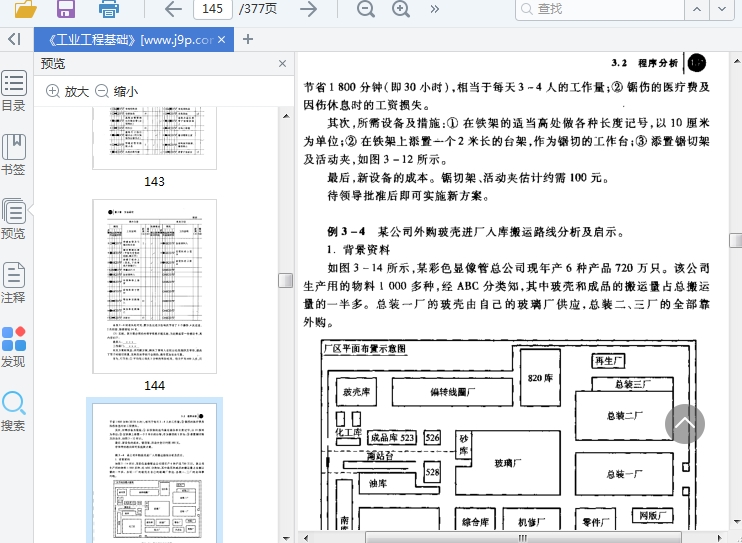Click the 总装一厂 box in the diagram
This screenshot has height=543, width=742.
coord(624,474)
